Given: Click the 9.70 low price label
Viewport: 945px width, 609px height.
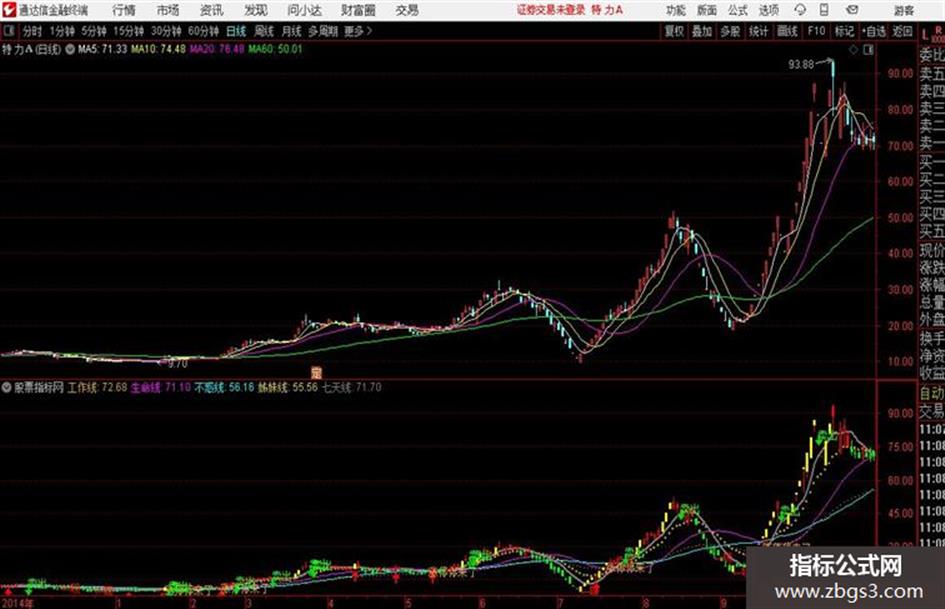Looking at the screenshot, I should pos(178,364).
